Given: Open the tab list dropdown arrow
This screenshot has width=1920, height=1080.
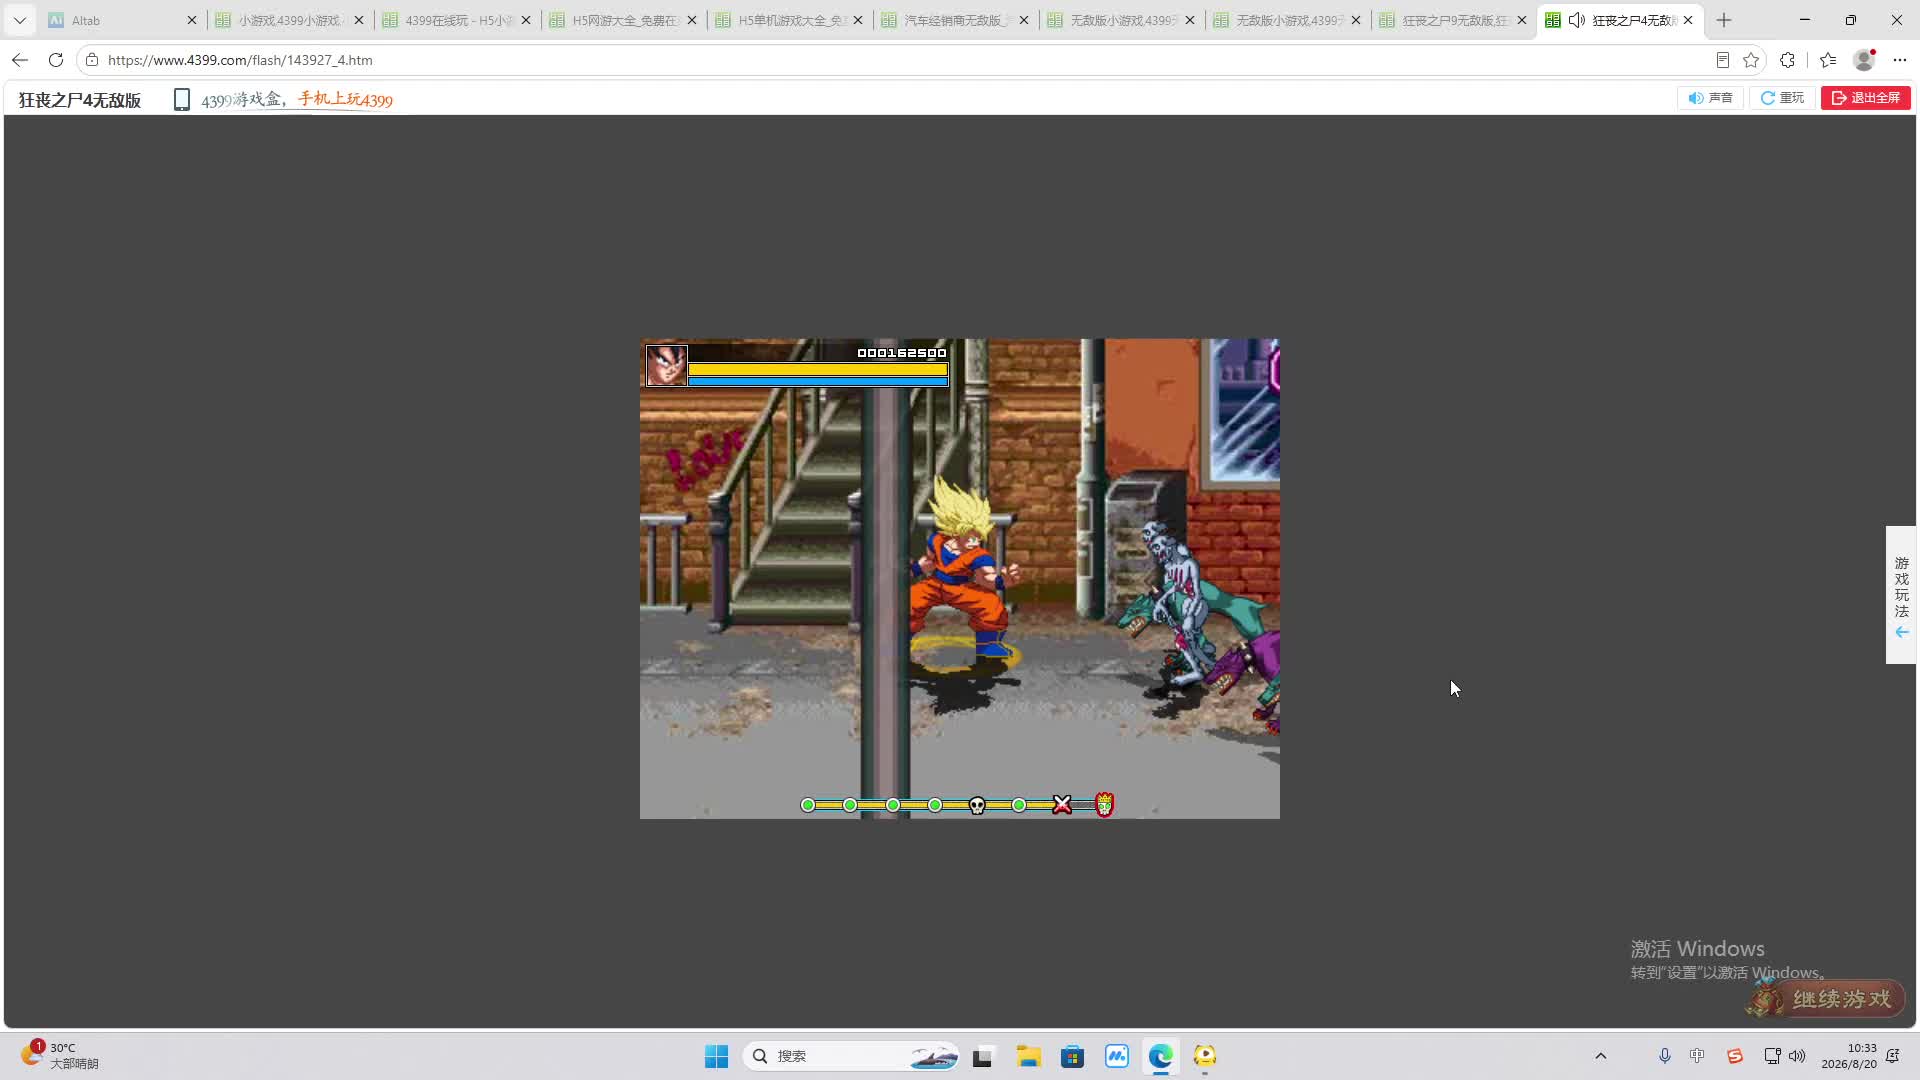Looking at the screenshot, I should (20, 20).
